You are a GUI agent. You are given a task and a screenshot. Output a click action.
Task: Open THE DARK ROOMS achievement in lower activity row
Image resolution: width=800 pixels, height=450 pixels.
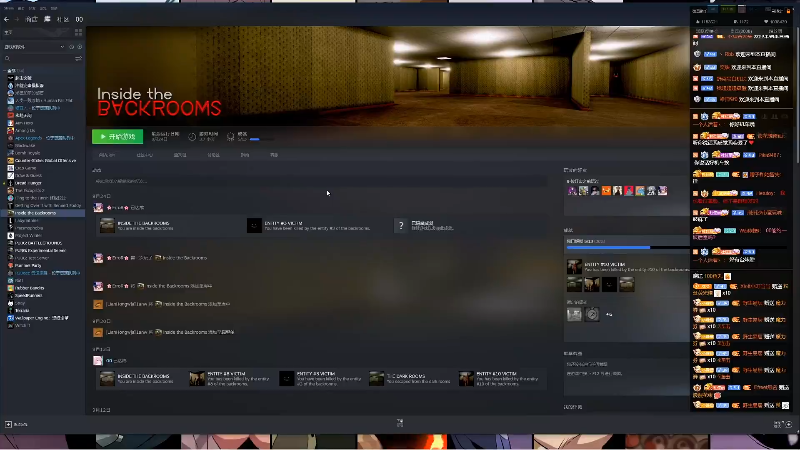[411, 379]
